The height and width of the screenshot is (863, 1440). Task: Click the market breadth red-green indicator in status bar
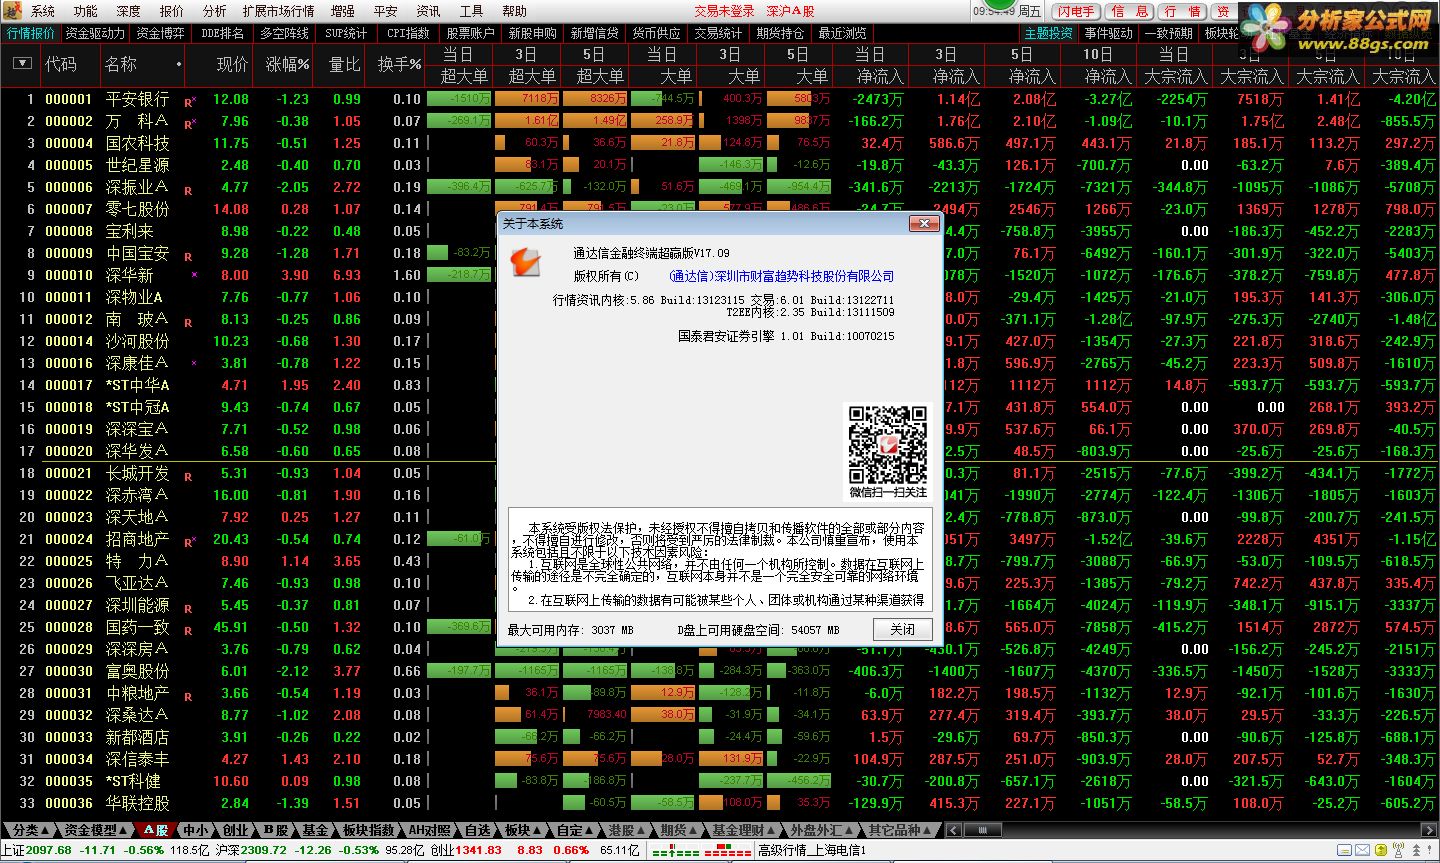[701, 851]
